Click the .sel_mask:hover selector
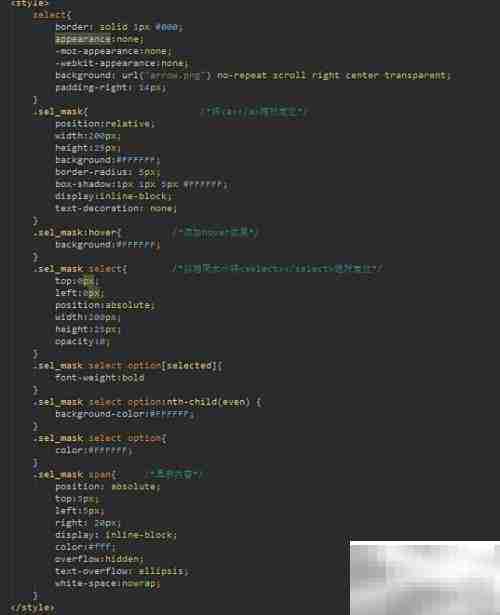Viewport: 500px width, 615px height. coord(77,233)
